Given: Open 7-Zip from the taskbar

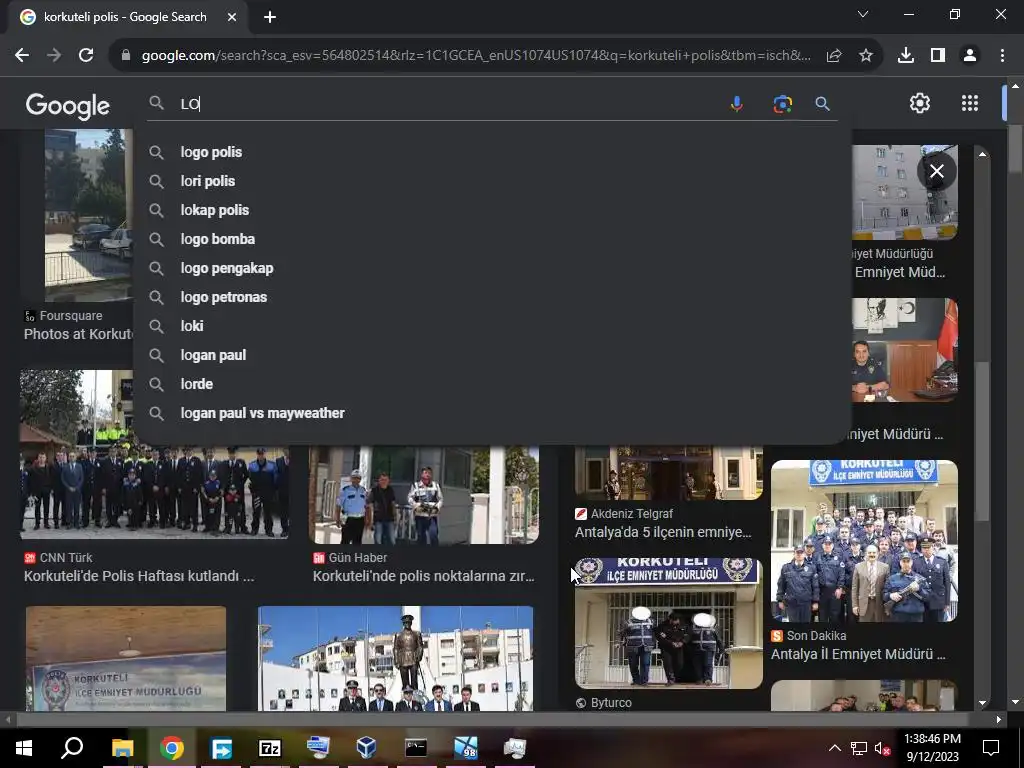Looking at the screenshot, I should tap(269, 747).
